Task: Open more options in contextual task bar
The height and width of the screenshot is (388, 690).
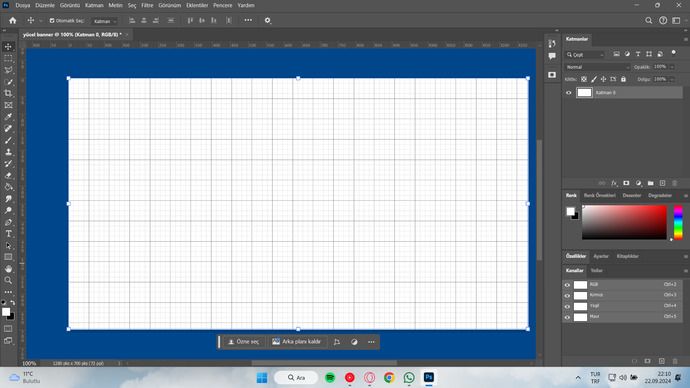Action: tap(371, 342)
